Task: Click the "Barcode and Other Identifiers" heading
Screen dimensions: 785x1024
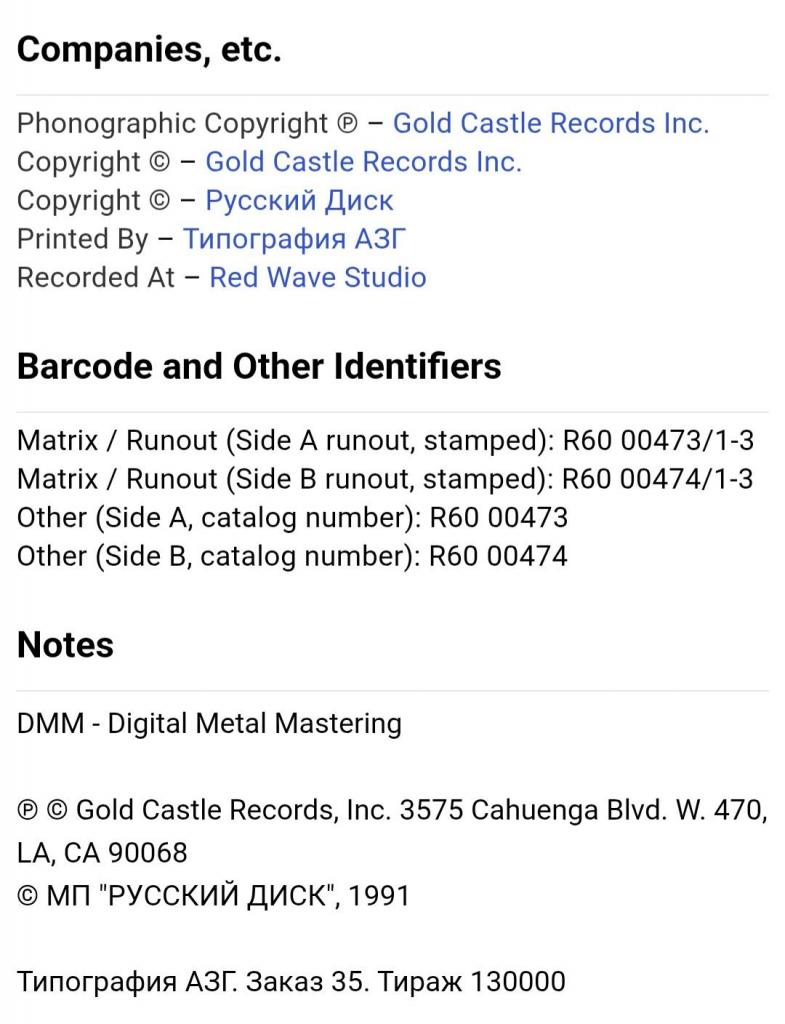Action: pos(259,367)
